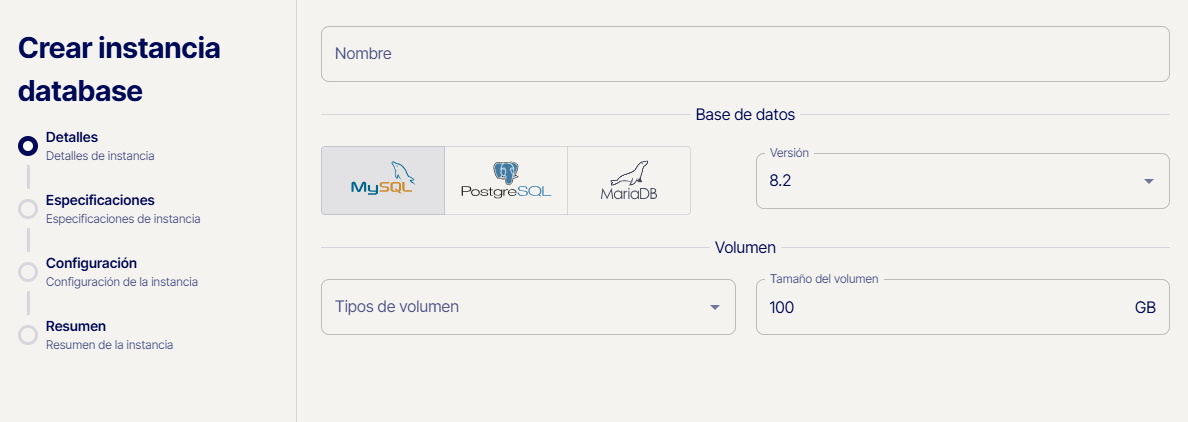Viewport: 1188px width, 422px height.
Task: Jump to the Configuración step label
Action: (91, 263)
